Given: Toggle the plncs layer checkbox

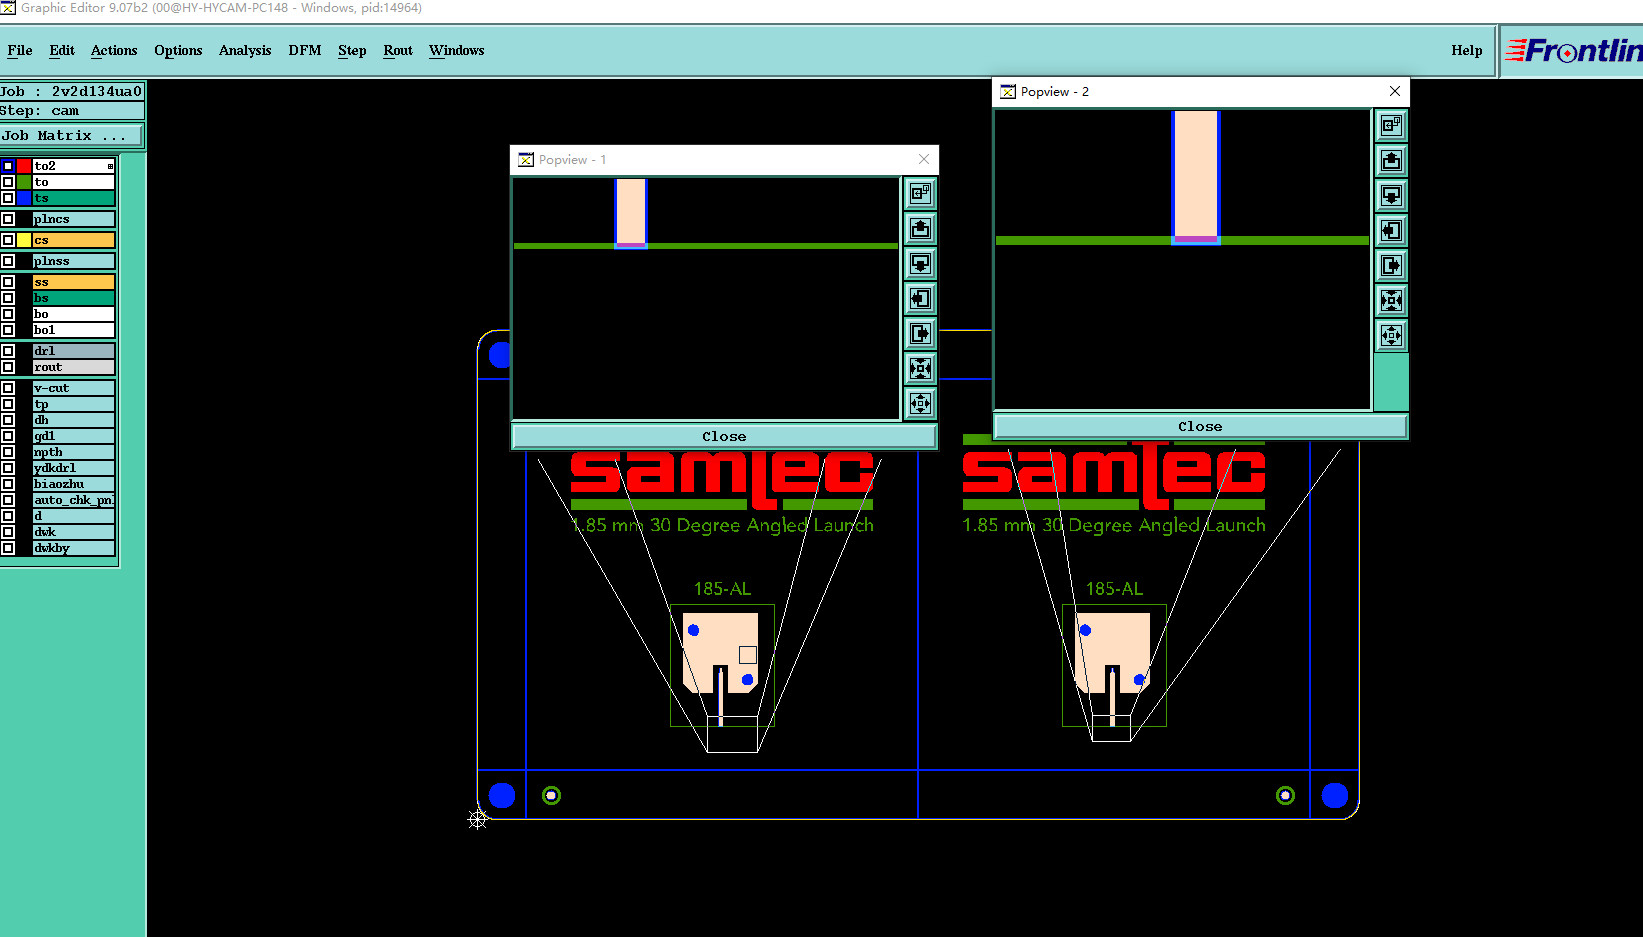Looking at the screenshot, I should 8,219.
